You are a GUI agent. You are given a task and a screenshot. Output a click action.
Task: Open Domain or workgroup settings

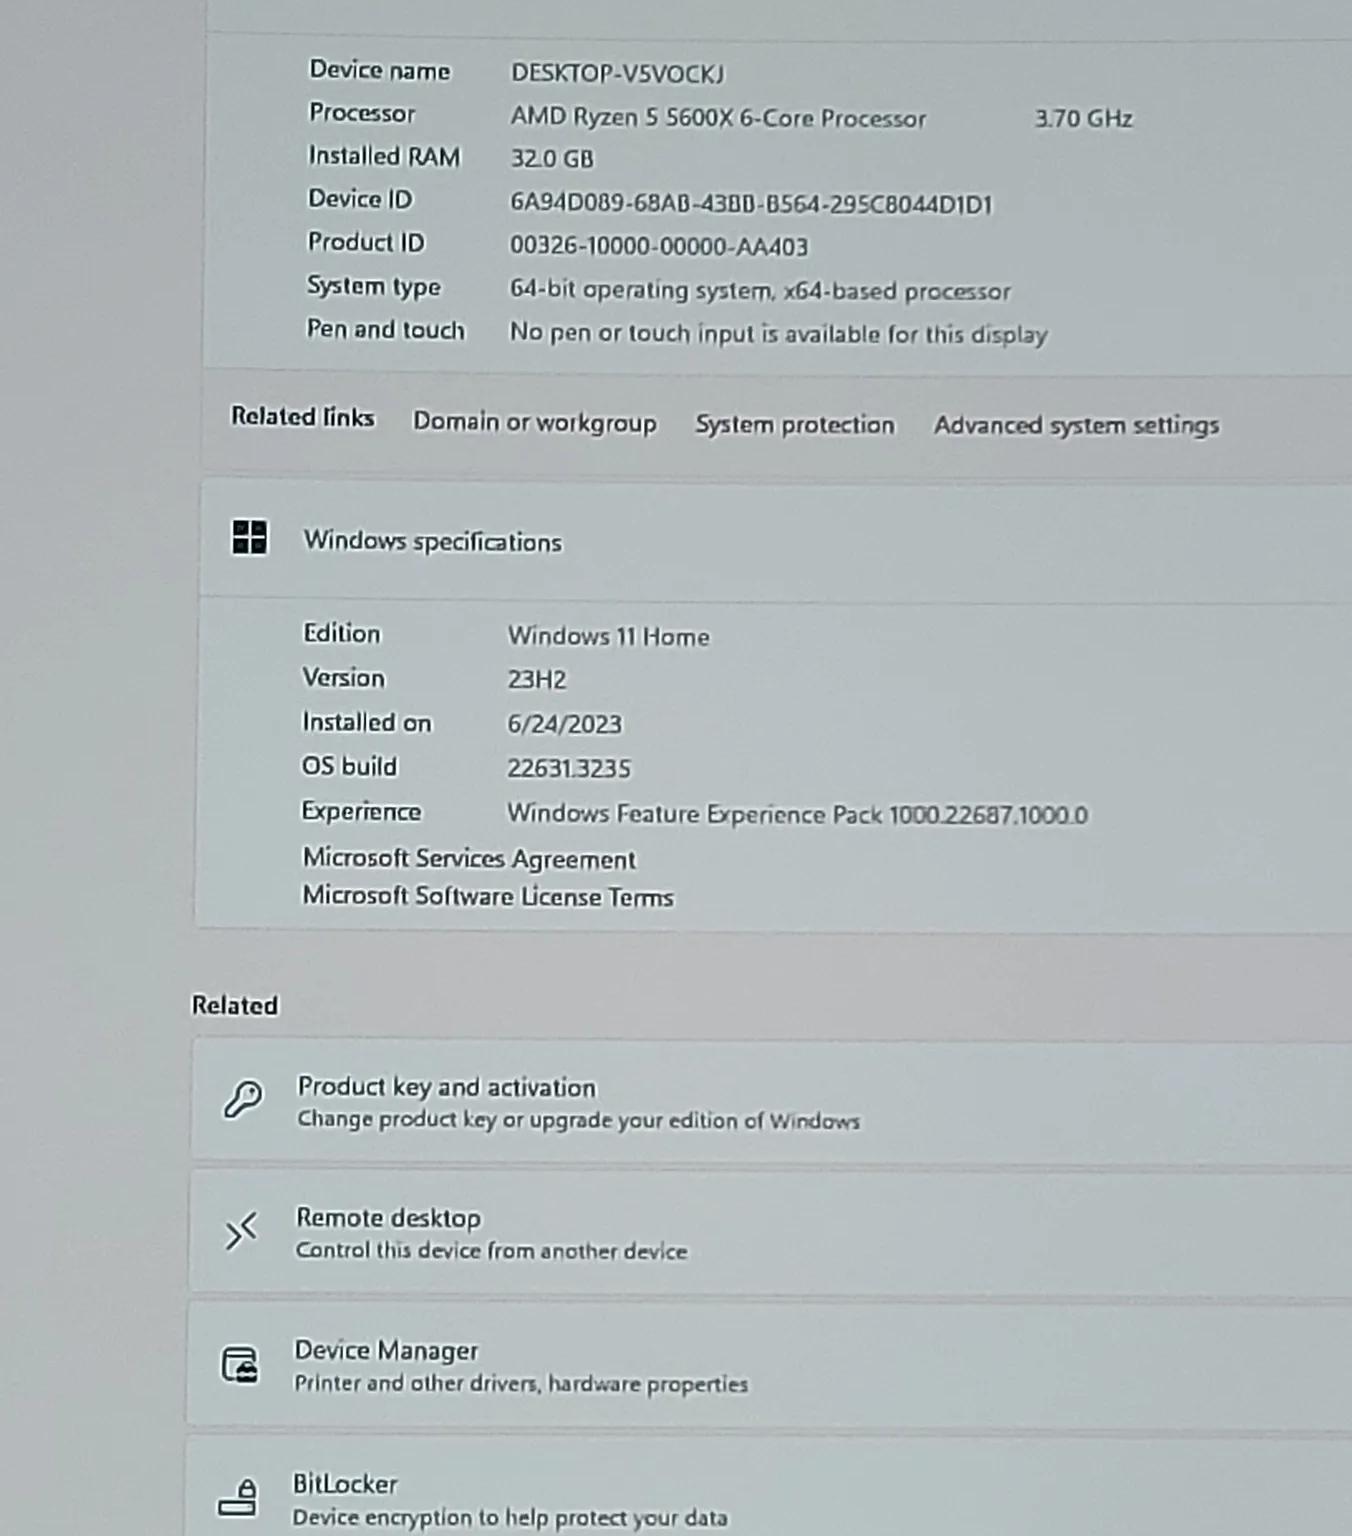(x=534, y=424)
